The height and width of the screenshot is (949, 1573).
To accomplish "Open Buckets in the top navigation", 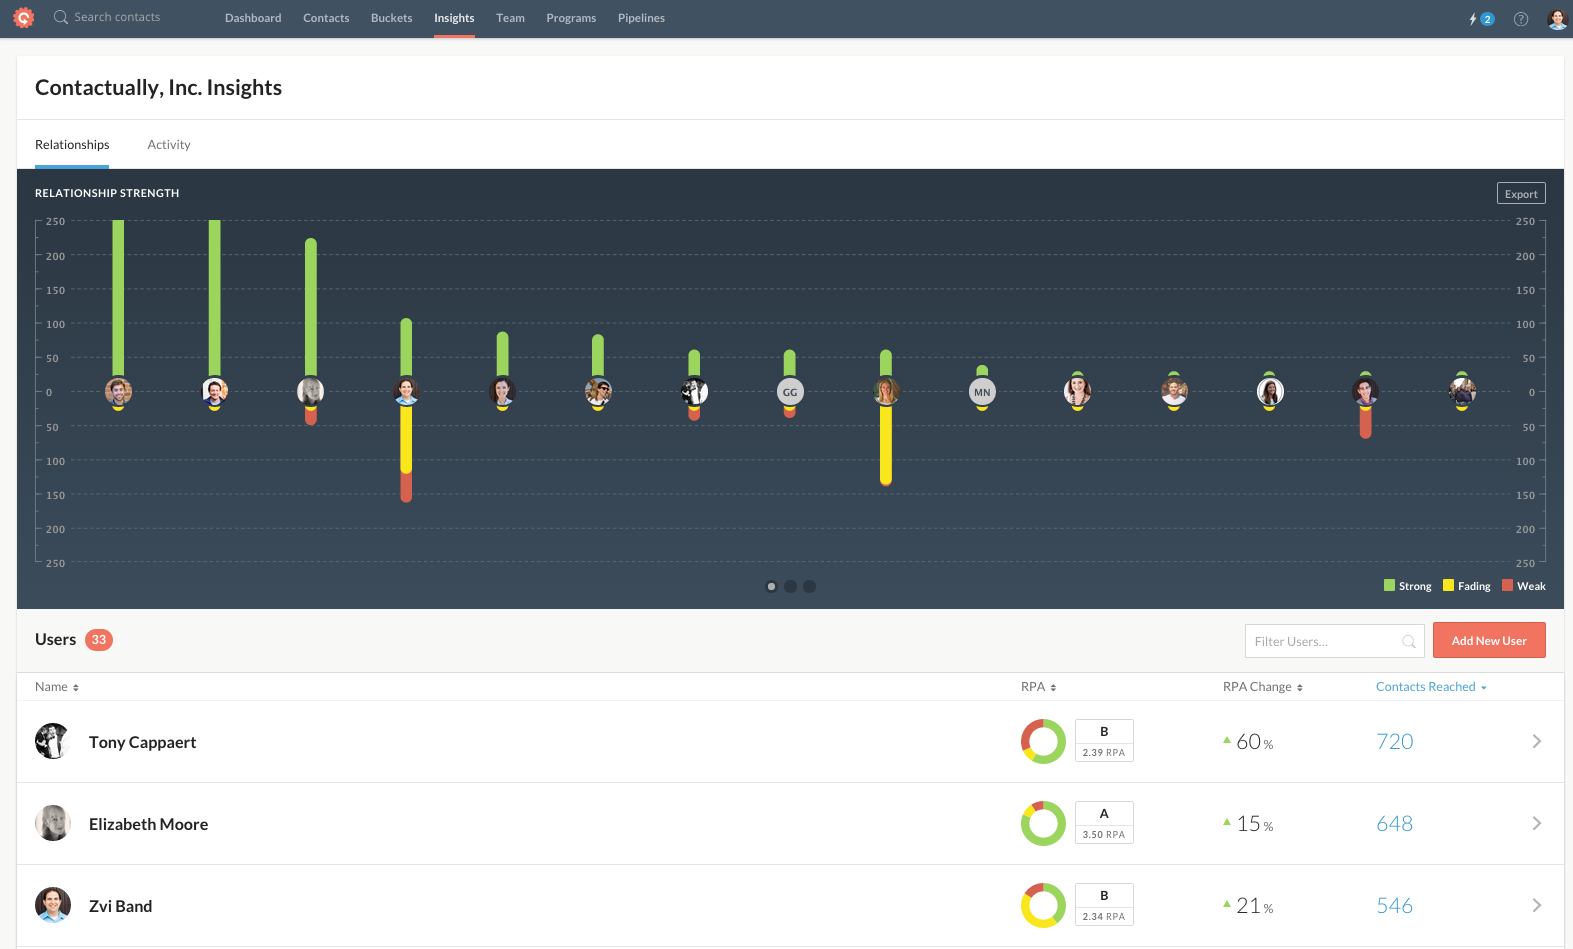I will pyautogui.click(x=391, y=18).
